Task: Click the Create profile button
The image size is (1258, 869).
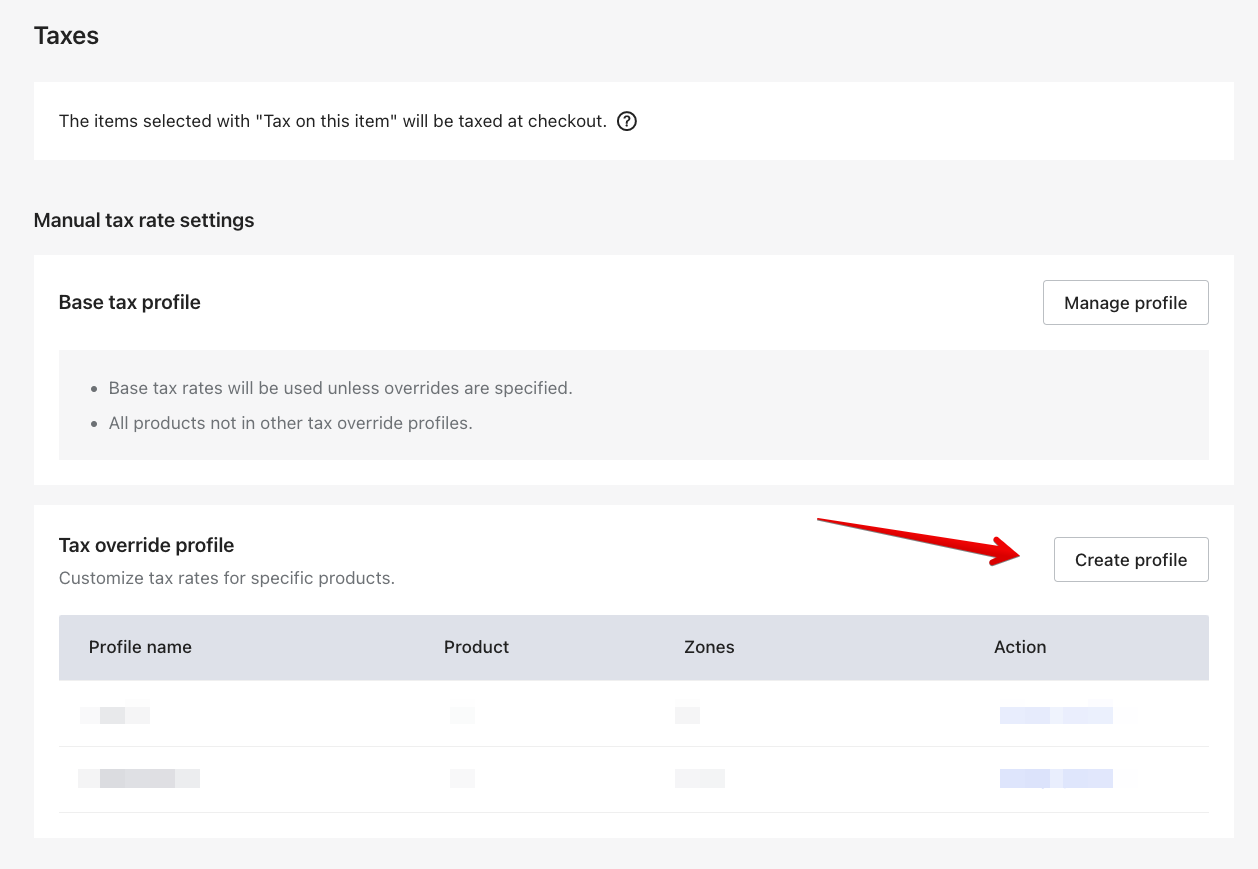Action: coord(1130,560)
